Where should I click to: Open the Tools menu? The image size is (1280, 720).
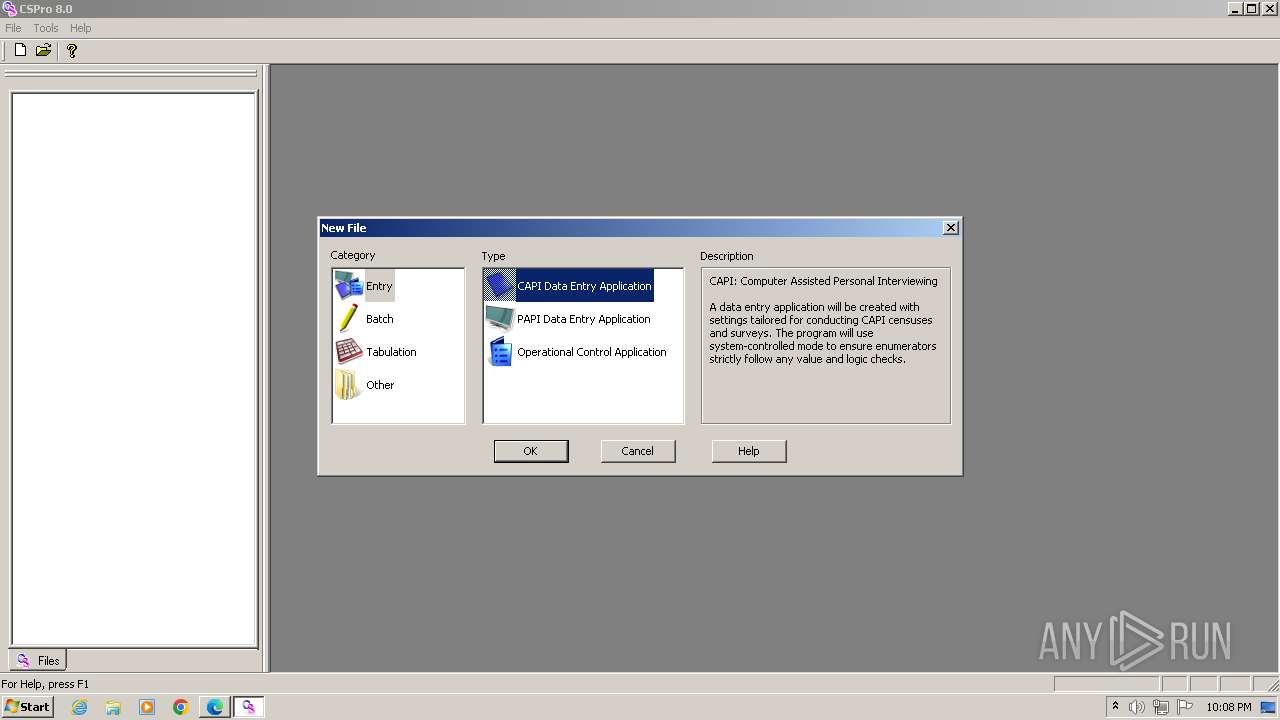coord(46,28)
